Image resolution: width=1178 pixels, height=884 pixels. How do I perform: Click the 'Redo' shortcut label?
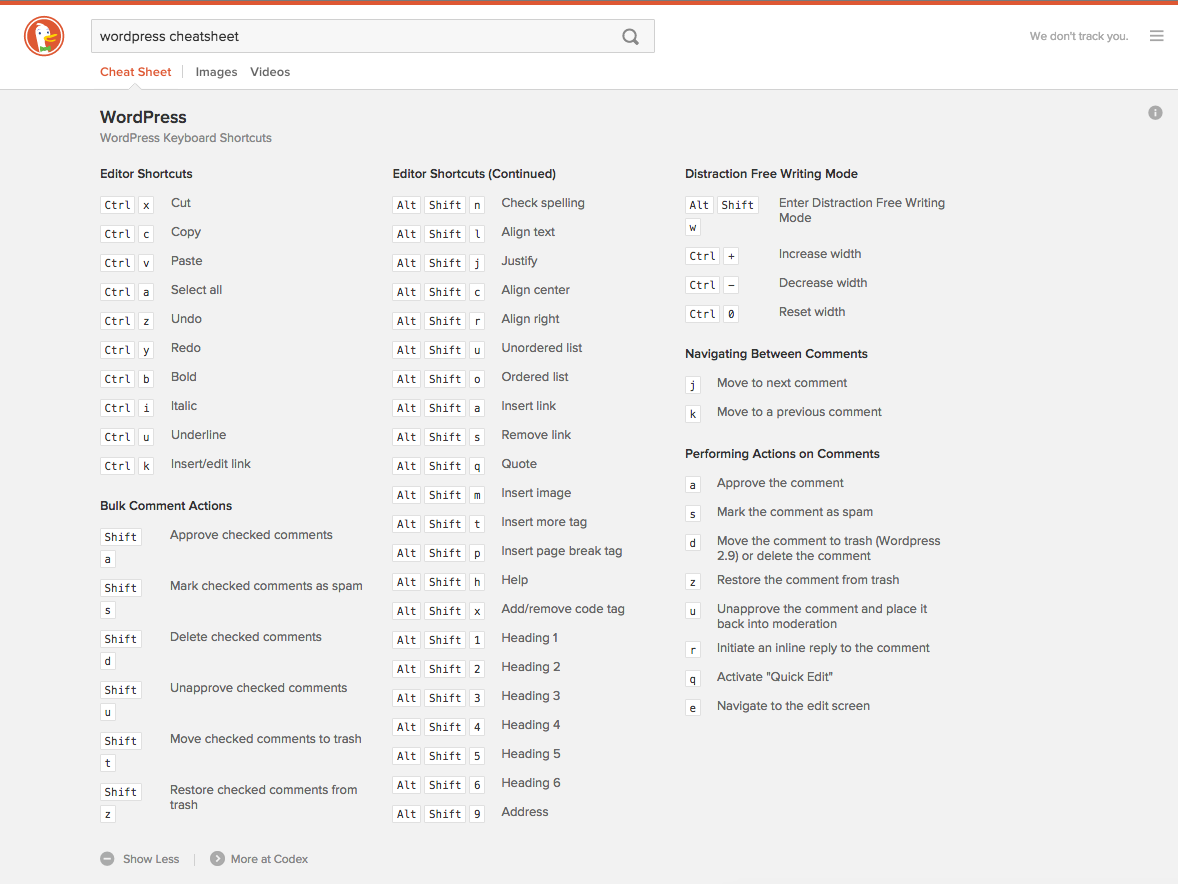[186, 348]
